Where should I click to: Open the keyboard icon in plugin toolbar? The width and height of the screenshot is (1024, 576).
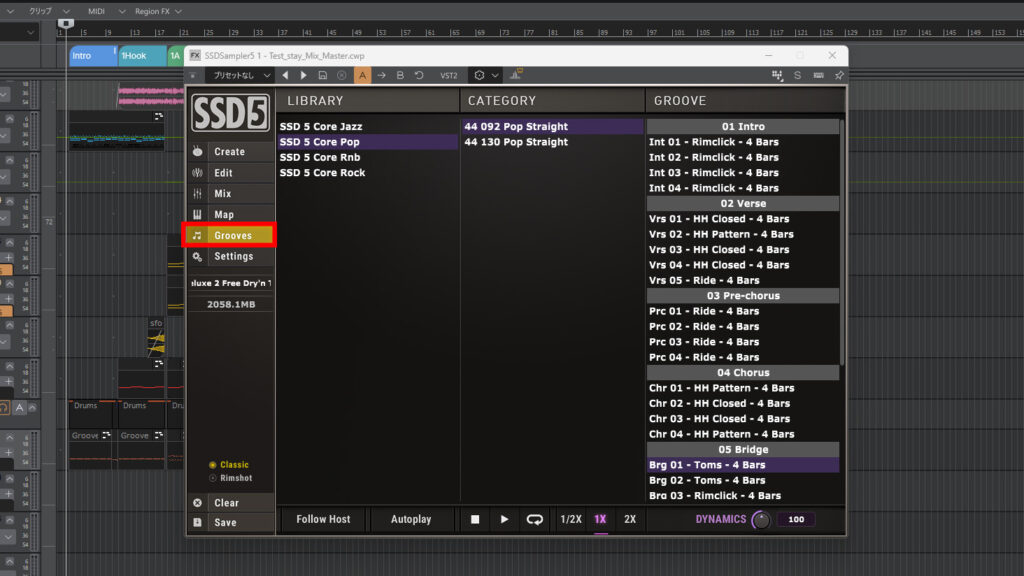(x=818, y=75)
